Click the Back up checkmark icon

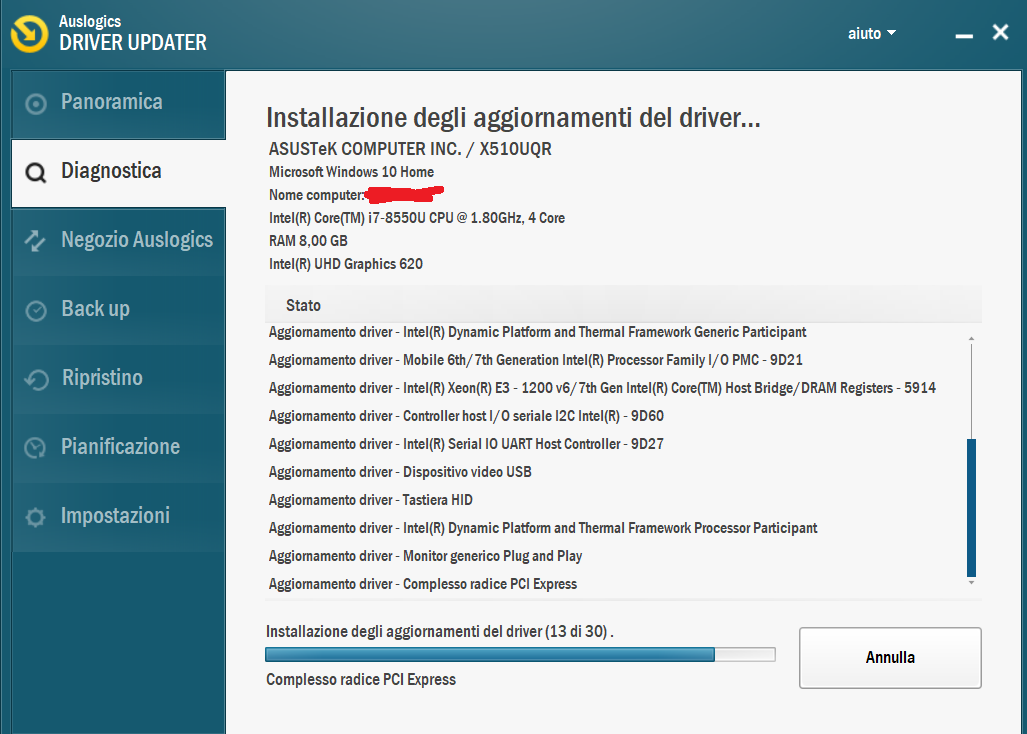coord(35,310)
